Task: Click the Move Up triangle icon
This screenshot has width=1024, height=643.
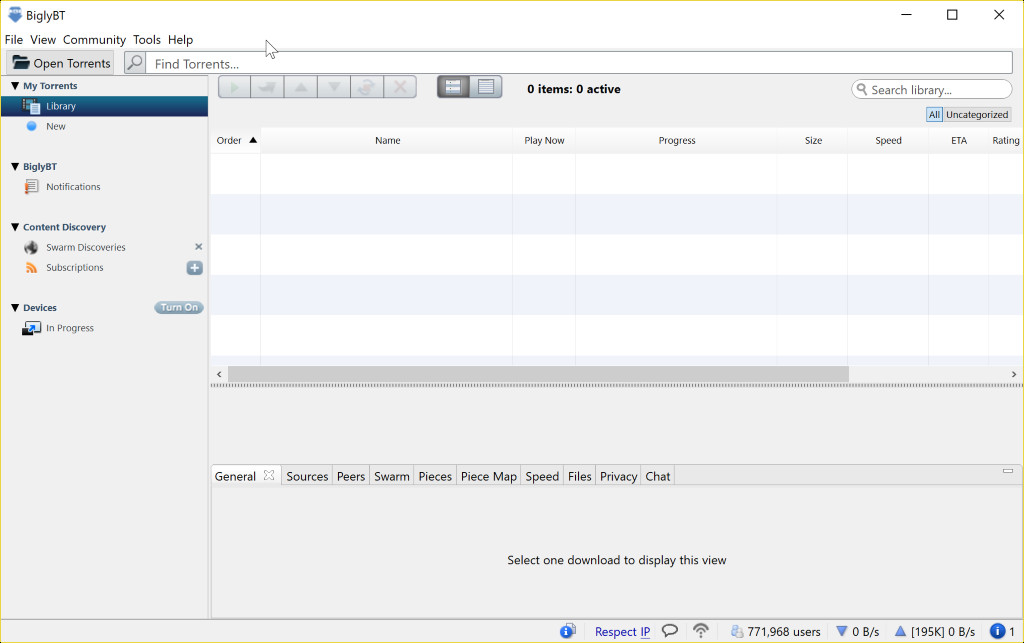Action: click(300, 87)
